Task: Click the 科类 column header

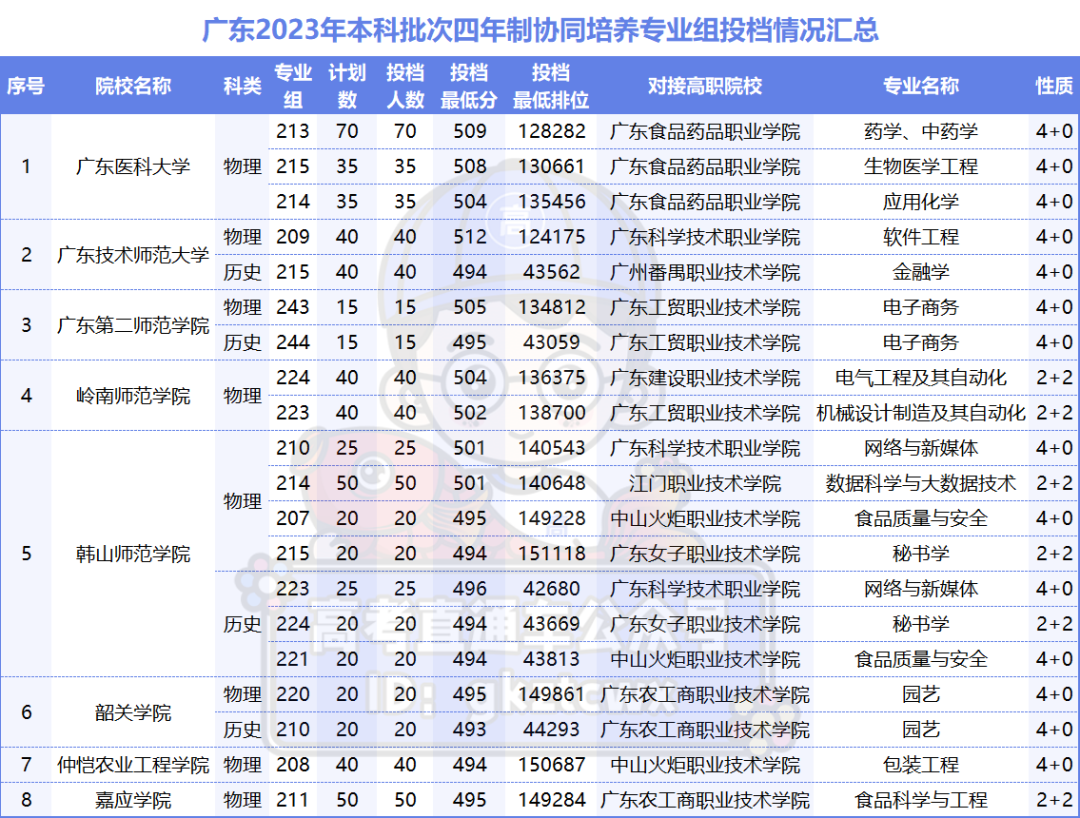Action: coord(242,86)
